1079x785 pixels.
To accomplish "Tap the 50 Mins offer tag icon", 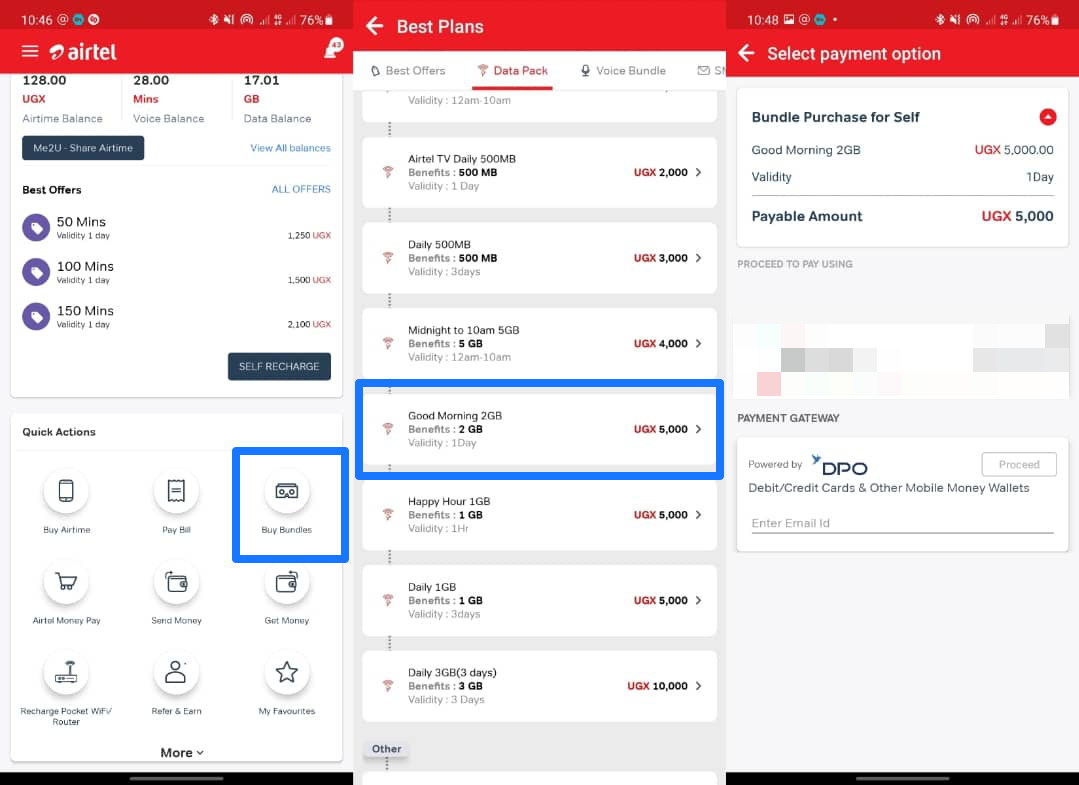I will [36, 228].
